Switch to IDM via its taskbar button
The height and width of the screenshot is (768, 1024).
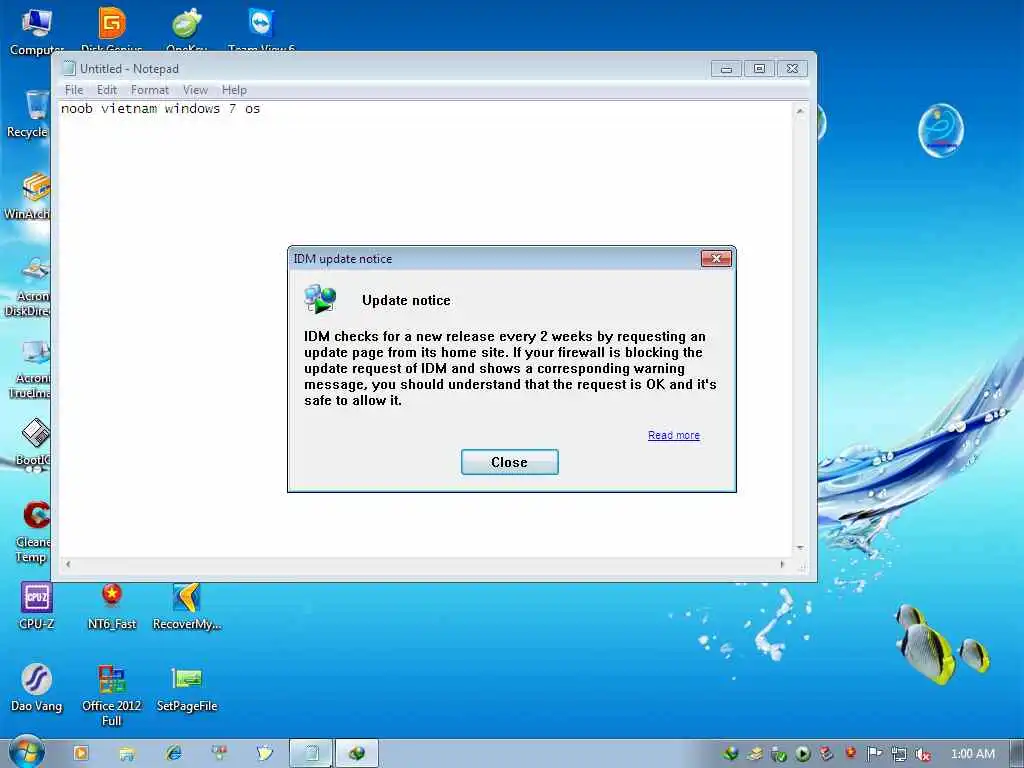[357, 753]
